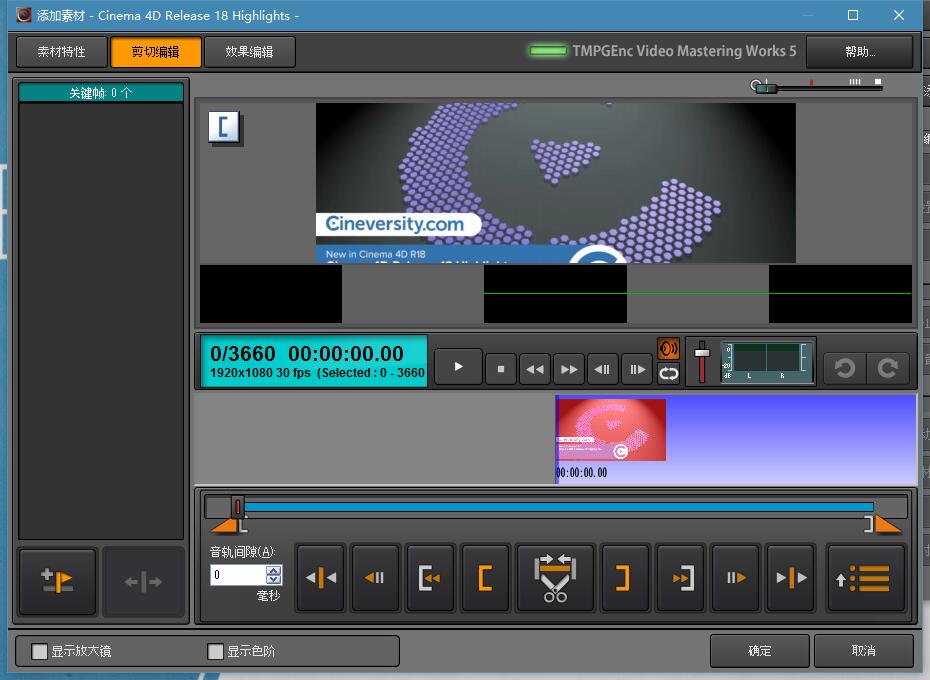Enable 显示放大镜 checkbox
The height and width of the screenshot is (680, 930).
tap(40, 651)
